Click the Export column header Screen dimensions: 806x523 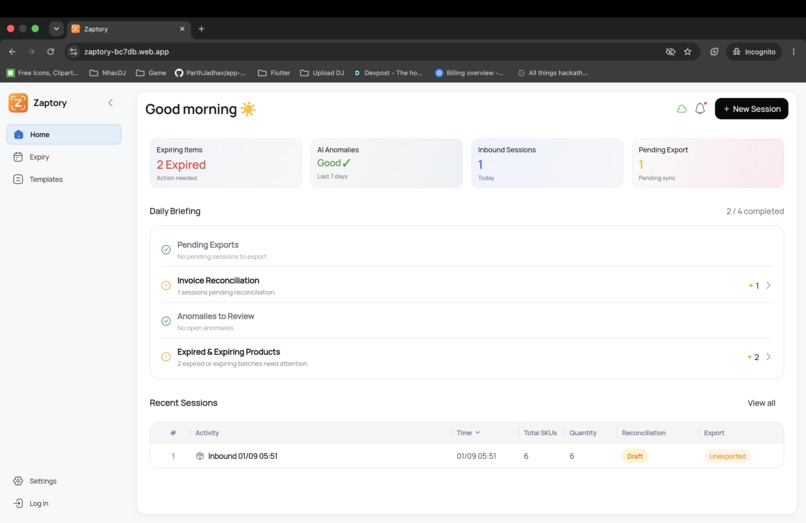pyautogui.click(x=714, y=432)
